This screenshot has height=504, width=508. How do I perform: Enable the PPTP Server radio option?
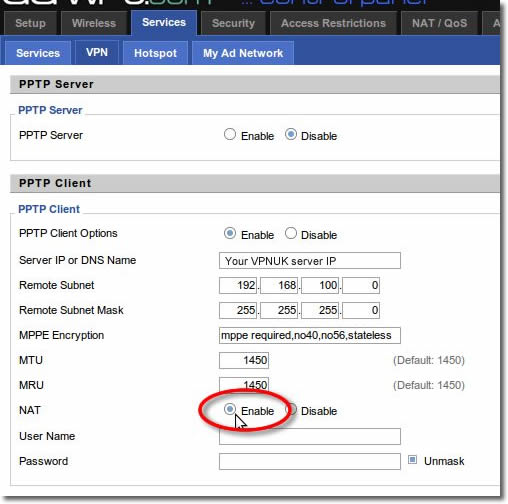230,135
